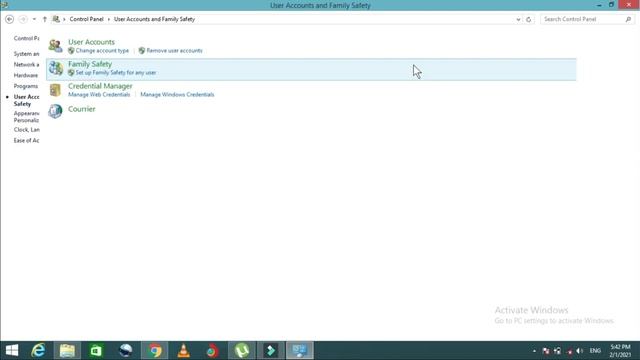This screenshot has height=360, width=640.
Task: Open Programs sidebar link
Action: (x=26, y=86)
